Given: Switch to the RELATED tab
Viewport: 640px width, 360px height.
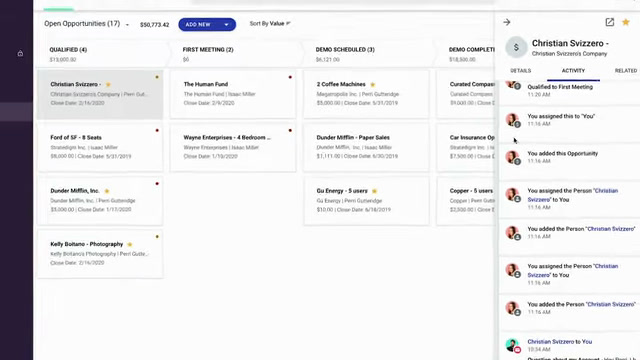Looking at the screenshot, I should click(x=626, y=71).
